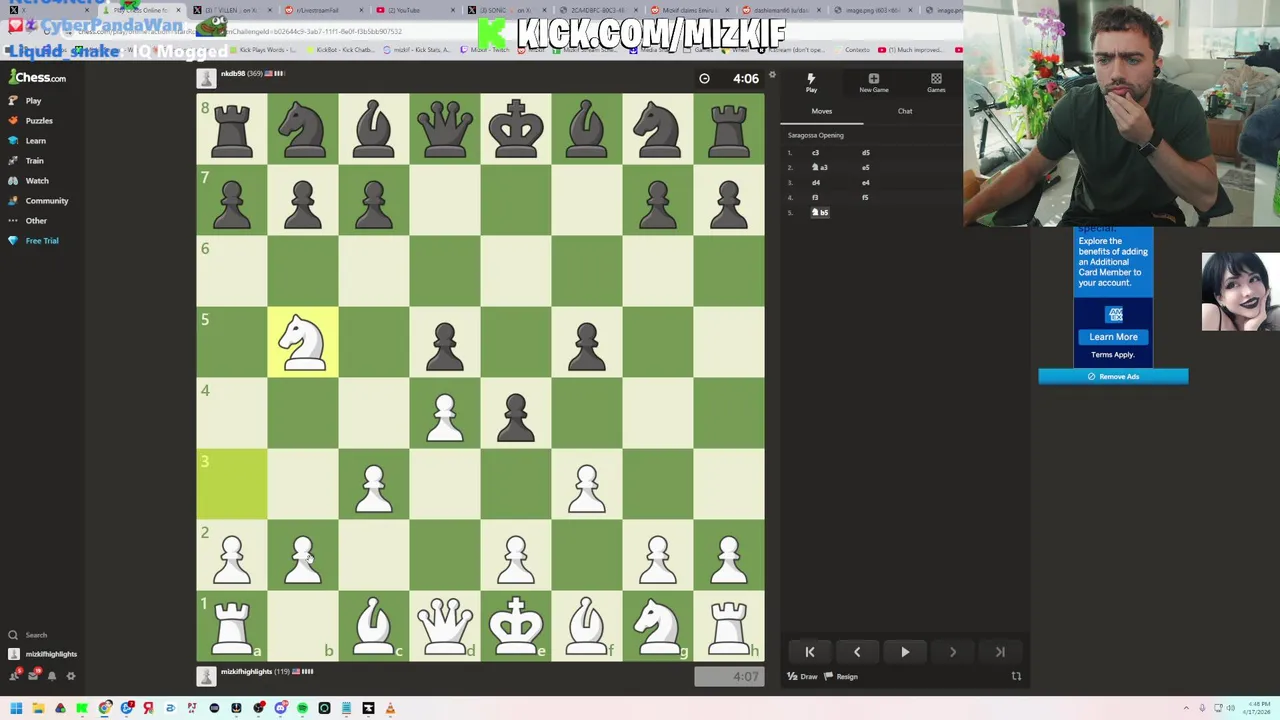Viewport: 1280px width, 720px height.
Task: Open the green Kick icon in the taskbar
Action: [82, 708]
